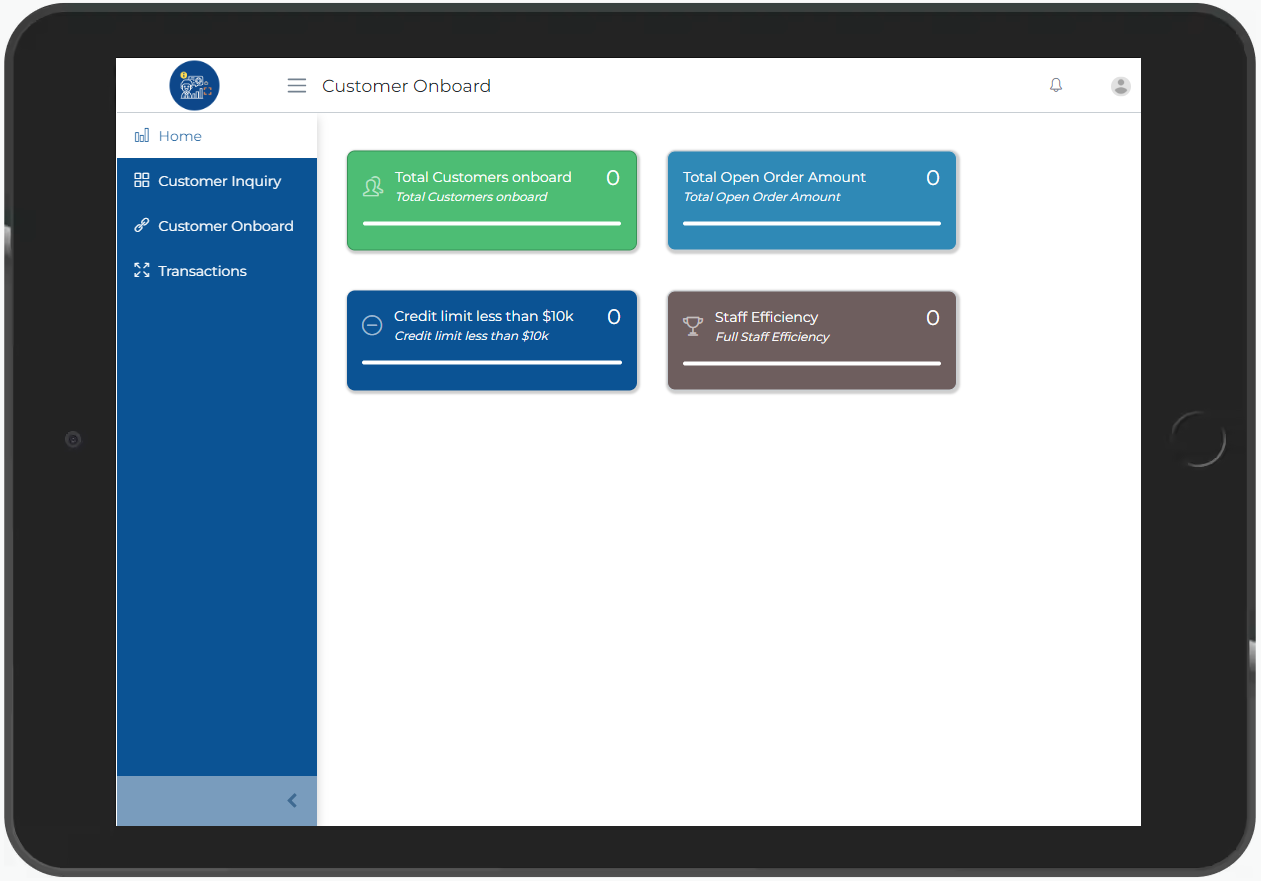Click the italic Total Customers onboard subtitle
Image resolution: width=1261 pixels, height=881 pixels.
[471, 197]
